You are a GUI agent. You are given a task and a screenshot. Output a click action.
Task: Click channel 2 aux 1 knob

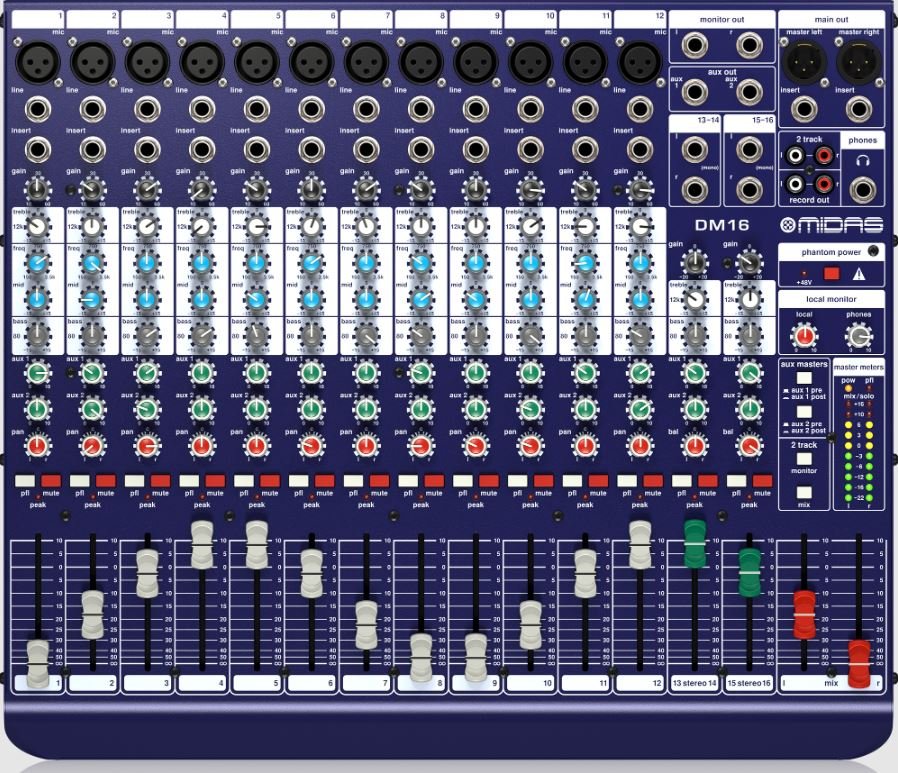[92, 373]
